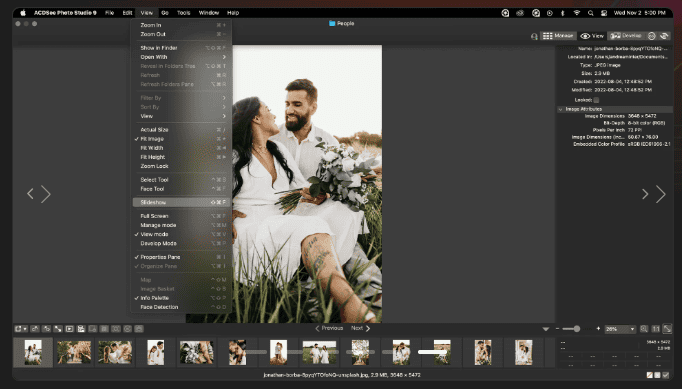Toggle the Locked checkbox
Viewport: 682px width, 389px height.
coord(596,100)
